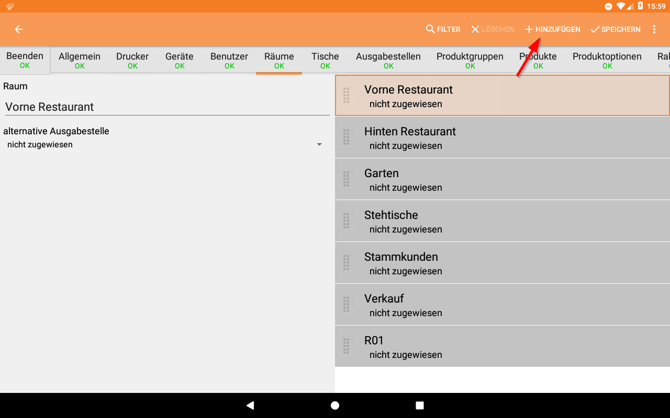
Task: Switch to the Tische tab
Action: pos(325,61)
